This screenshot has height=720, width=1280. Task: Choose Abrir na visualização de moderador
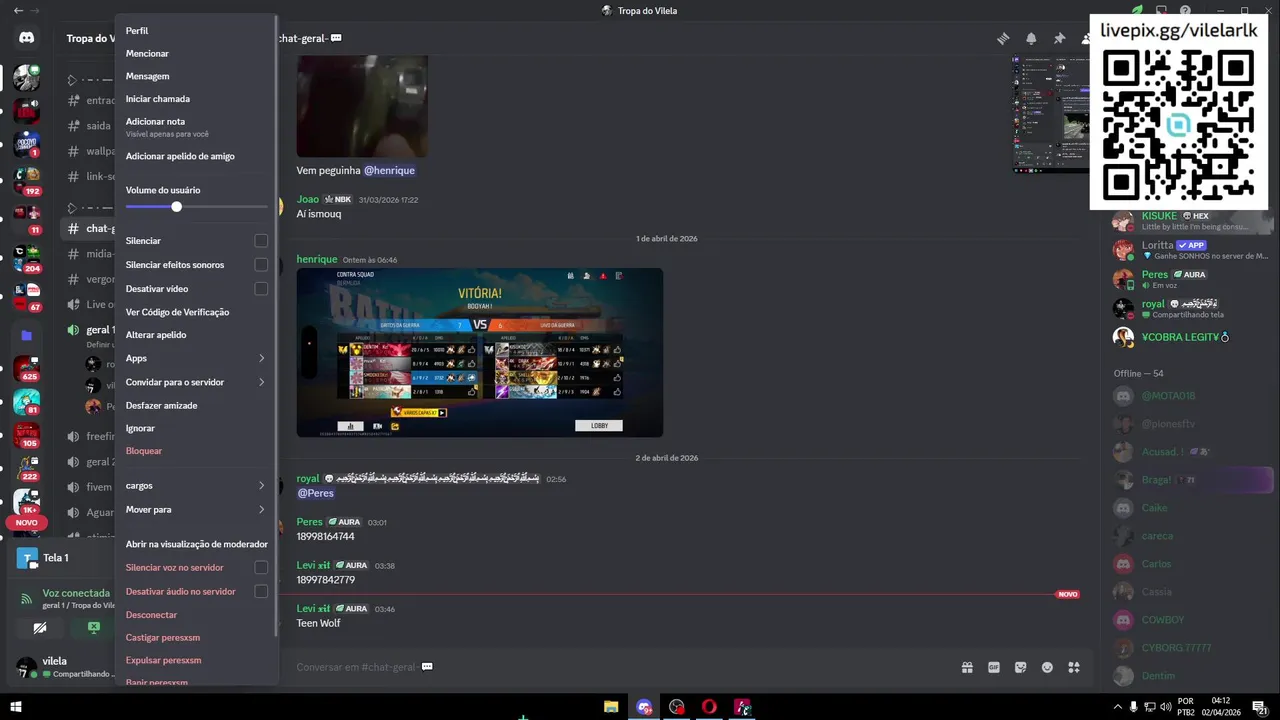coord(196,544)
